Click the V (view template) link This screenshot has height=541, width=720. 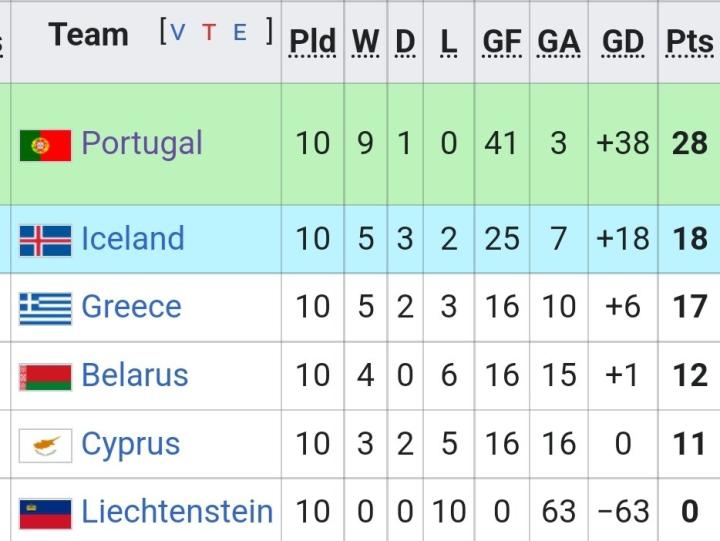178,32
